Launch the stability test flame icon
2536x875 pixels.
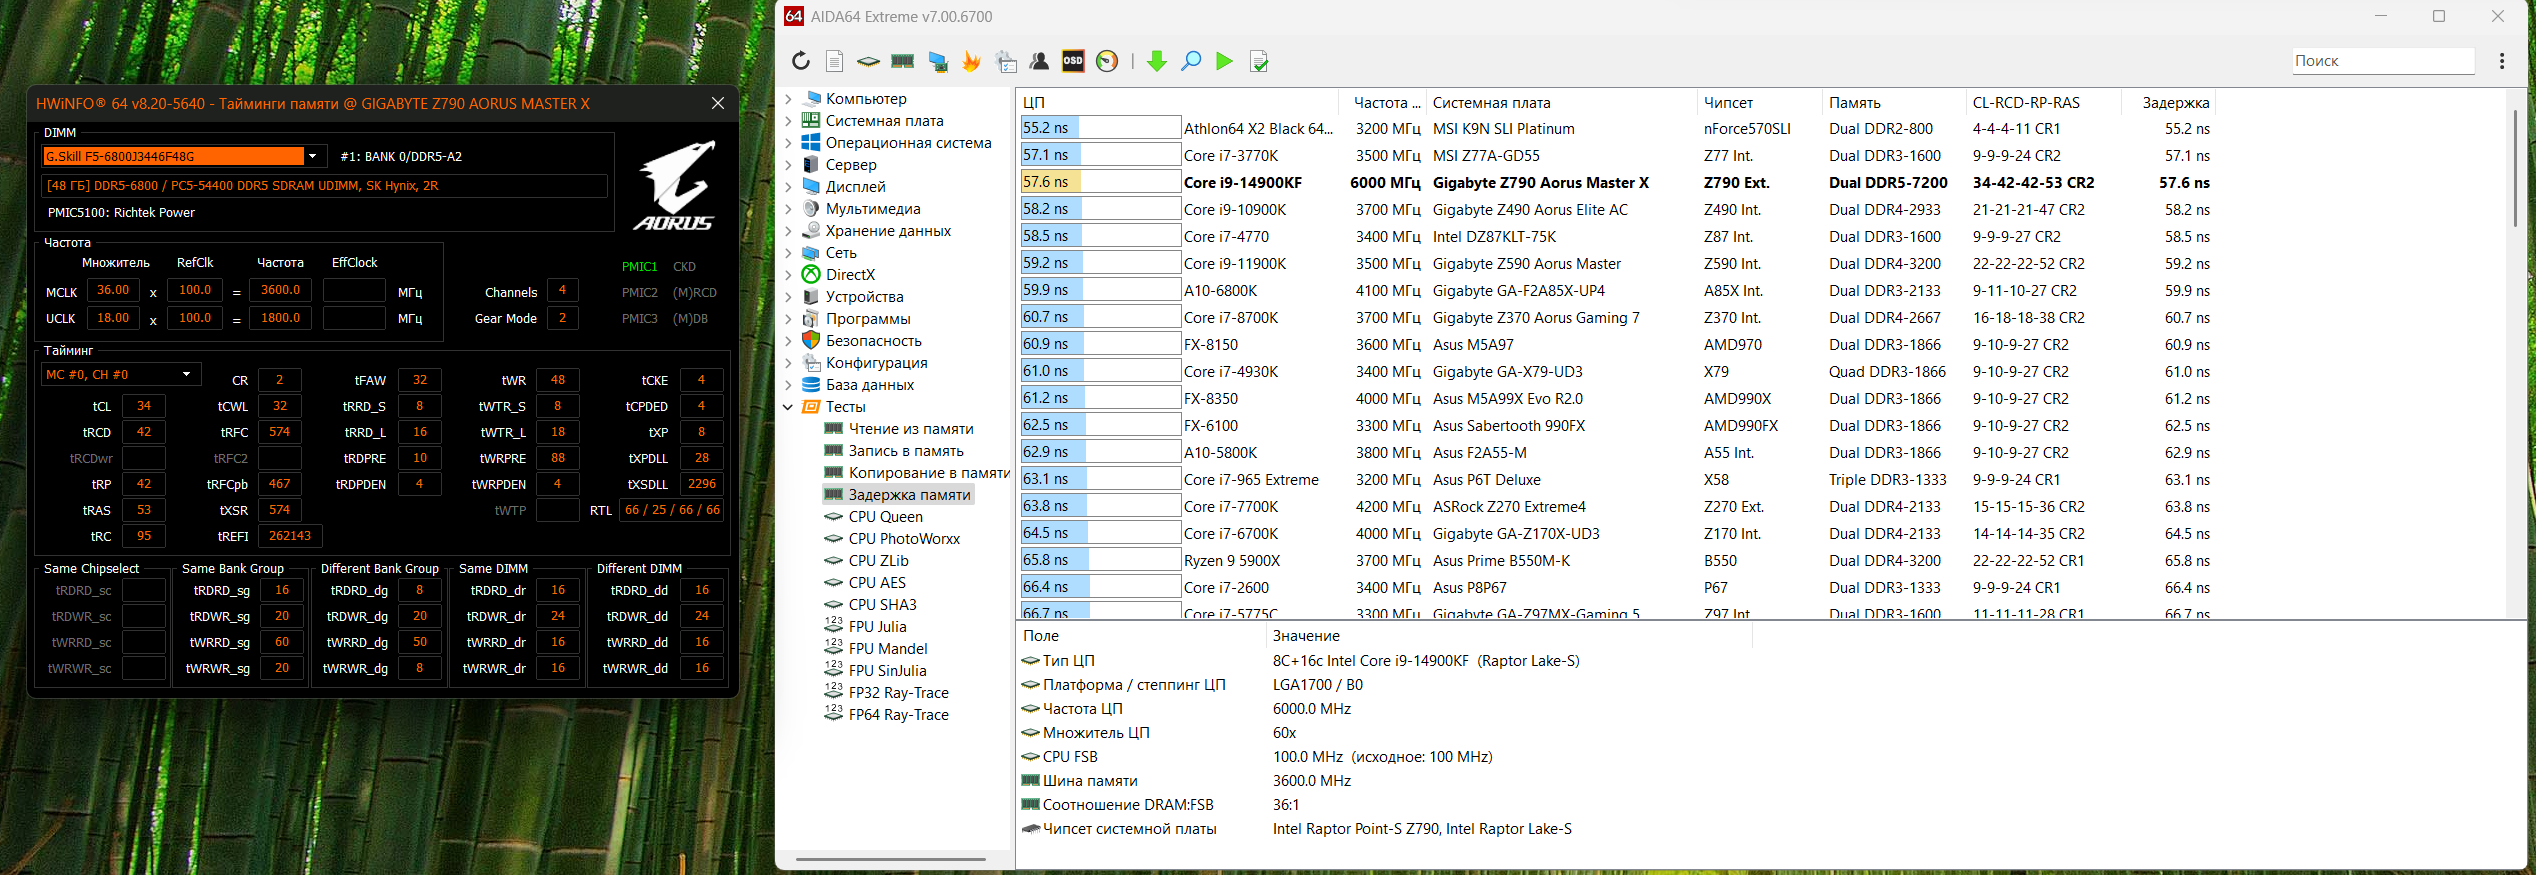pyautogui.click(x=971, y=61)
